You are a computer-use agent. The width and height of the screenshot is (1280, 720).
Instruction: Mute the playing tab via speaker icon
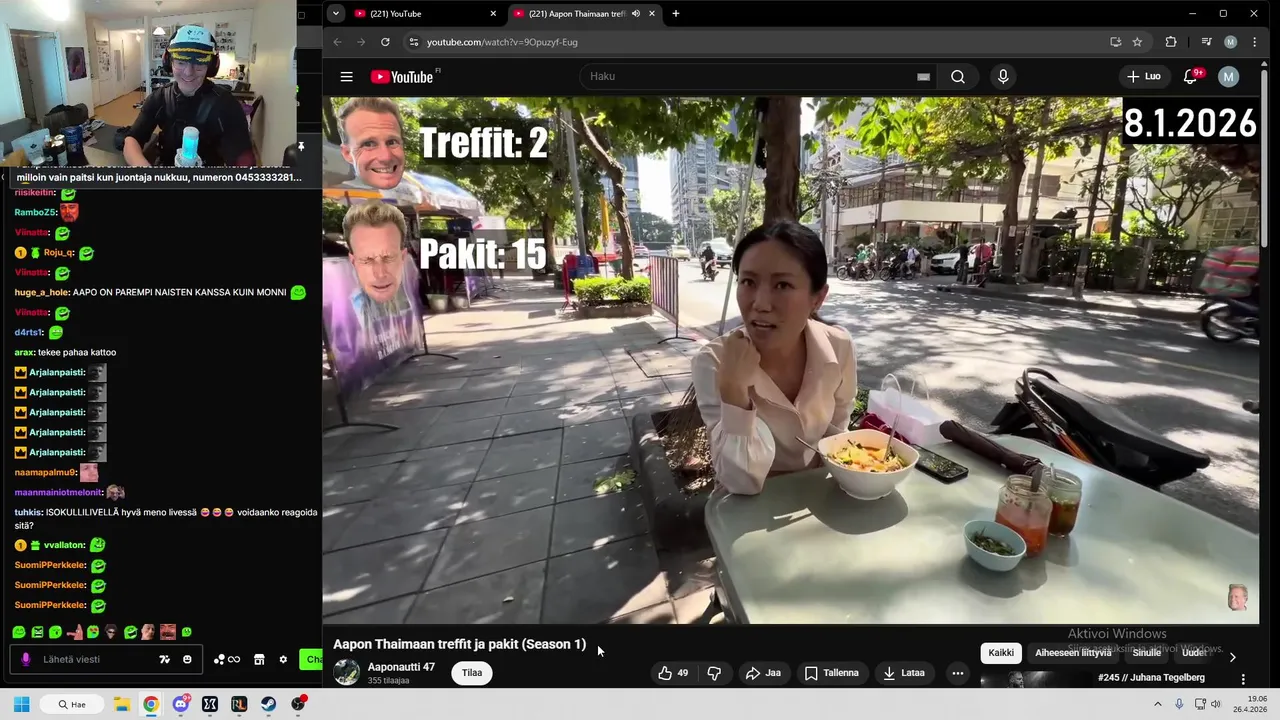click(636, 13)
